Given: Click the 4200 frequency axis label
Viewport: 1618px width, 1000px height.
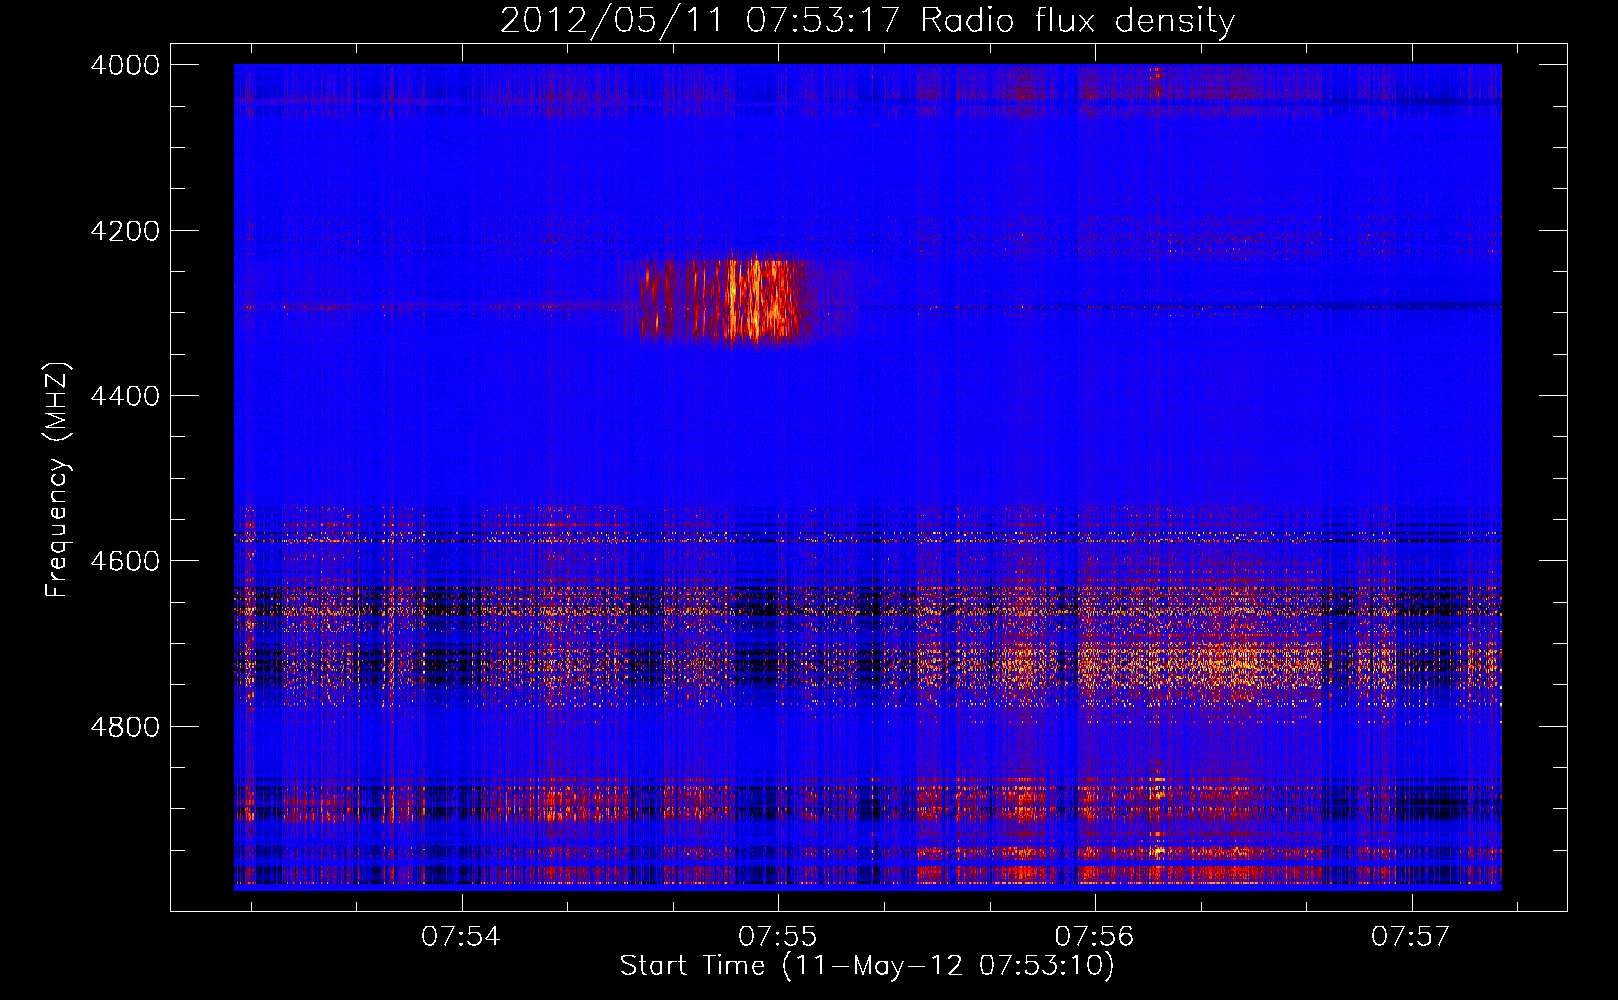Looking at the screenshot, I should pos(125,231).
